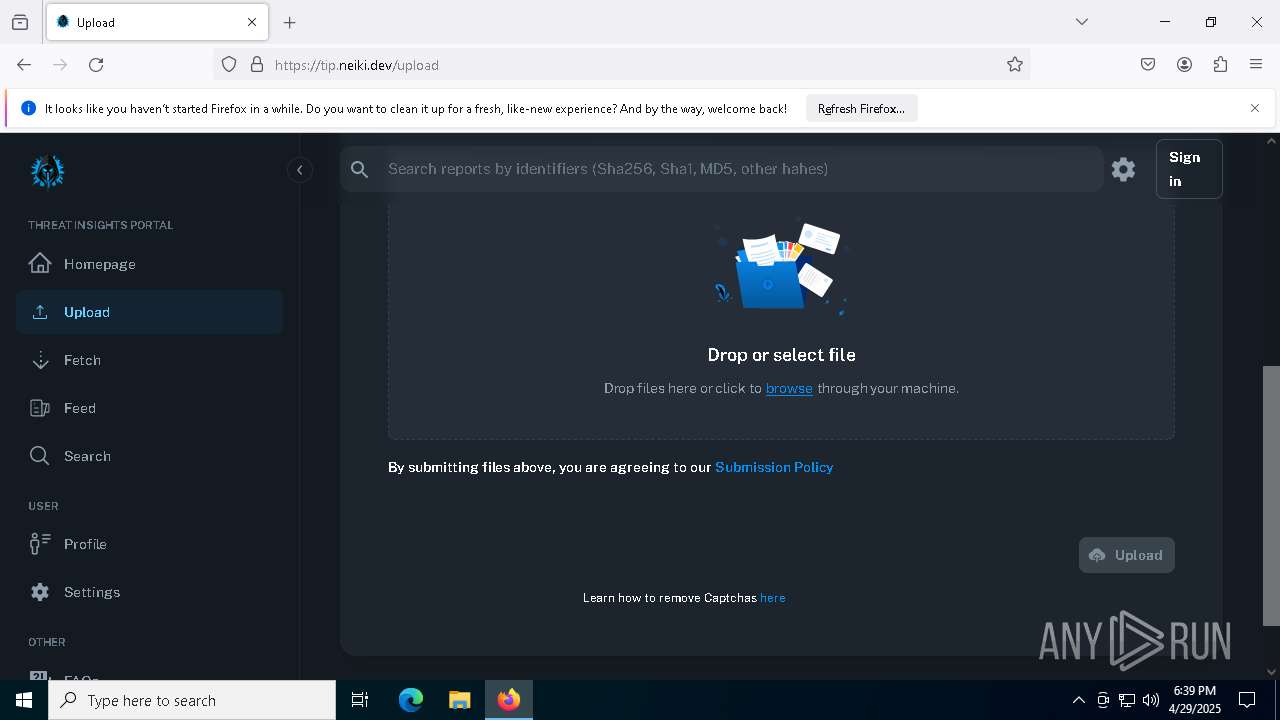
Task: Open Search page from sidebar
Action: (x=149, y=456)
